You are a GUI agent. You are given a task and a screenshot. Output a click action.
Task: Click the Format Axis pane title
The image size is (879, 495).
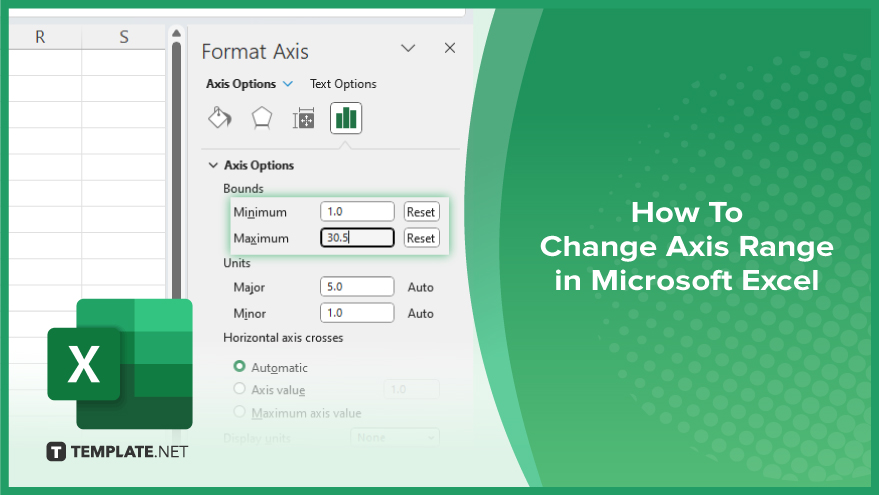click(x=255, y=52)
